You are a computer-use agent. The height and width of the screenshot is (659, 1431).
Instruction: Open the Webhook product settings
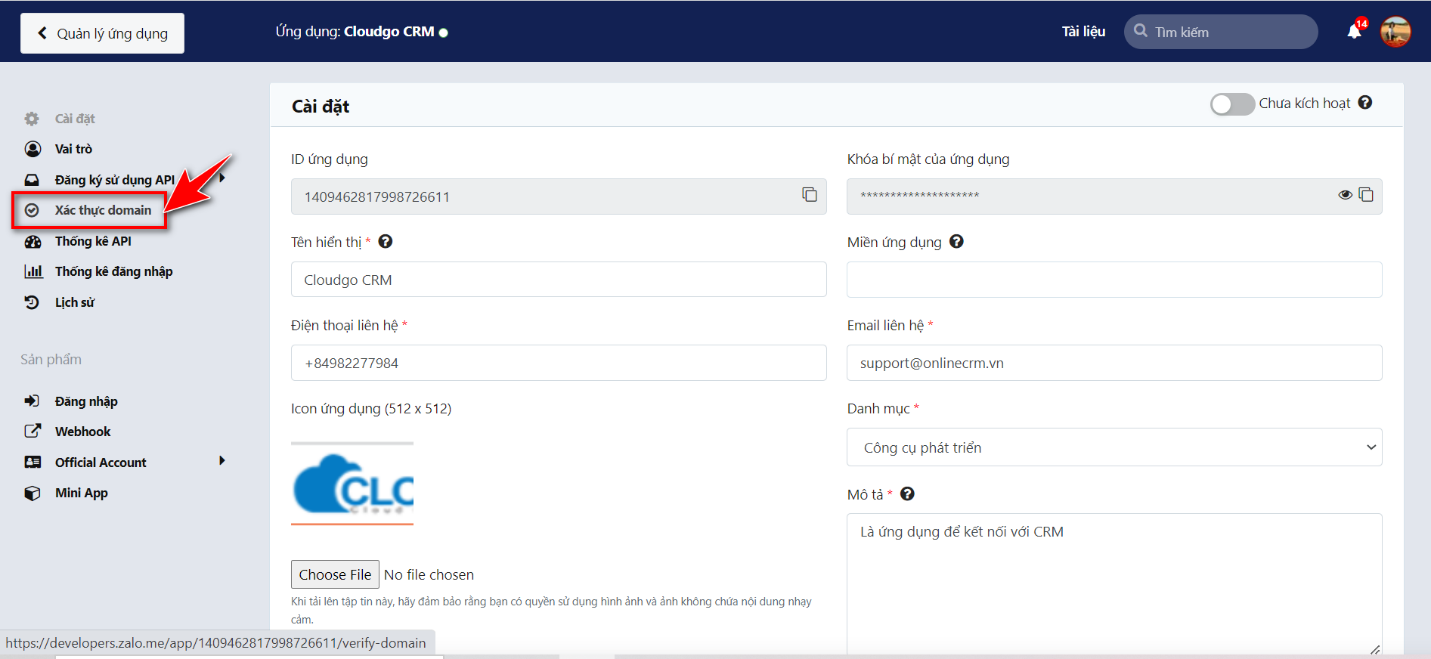tap(83, 431)
